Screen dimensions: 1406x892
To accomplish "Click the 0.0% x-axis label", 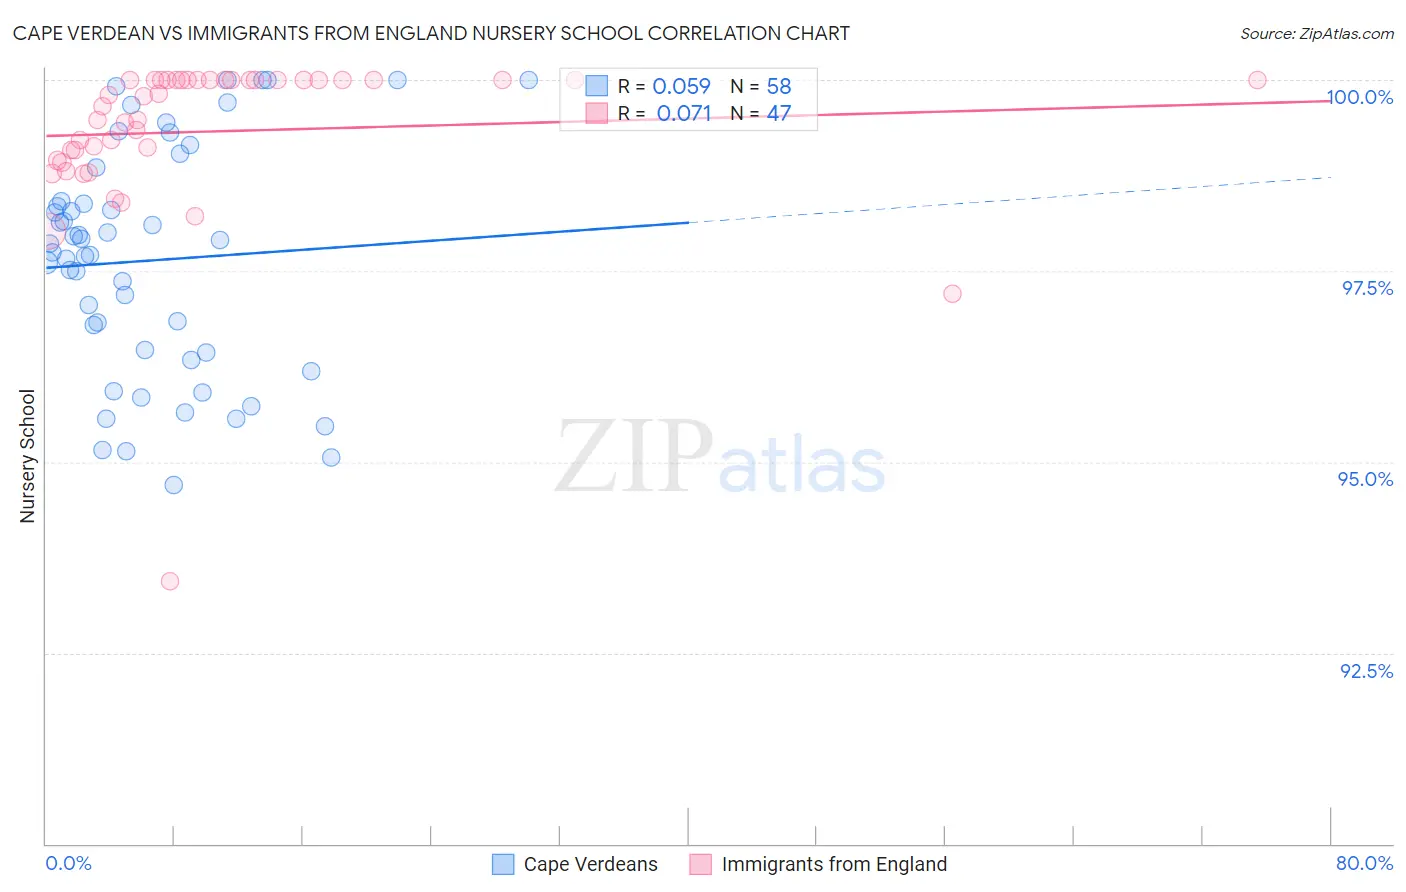I will [x=69, y=863].
